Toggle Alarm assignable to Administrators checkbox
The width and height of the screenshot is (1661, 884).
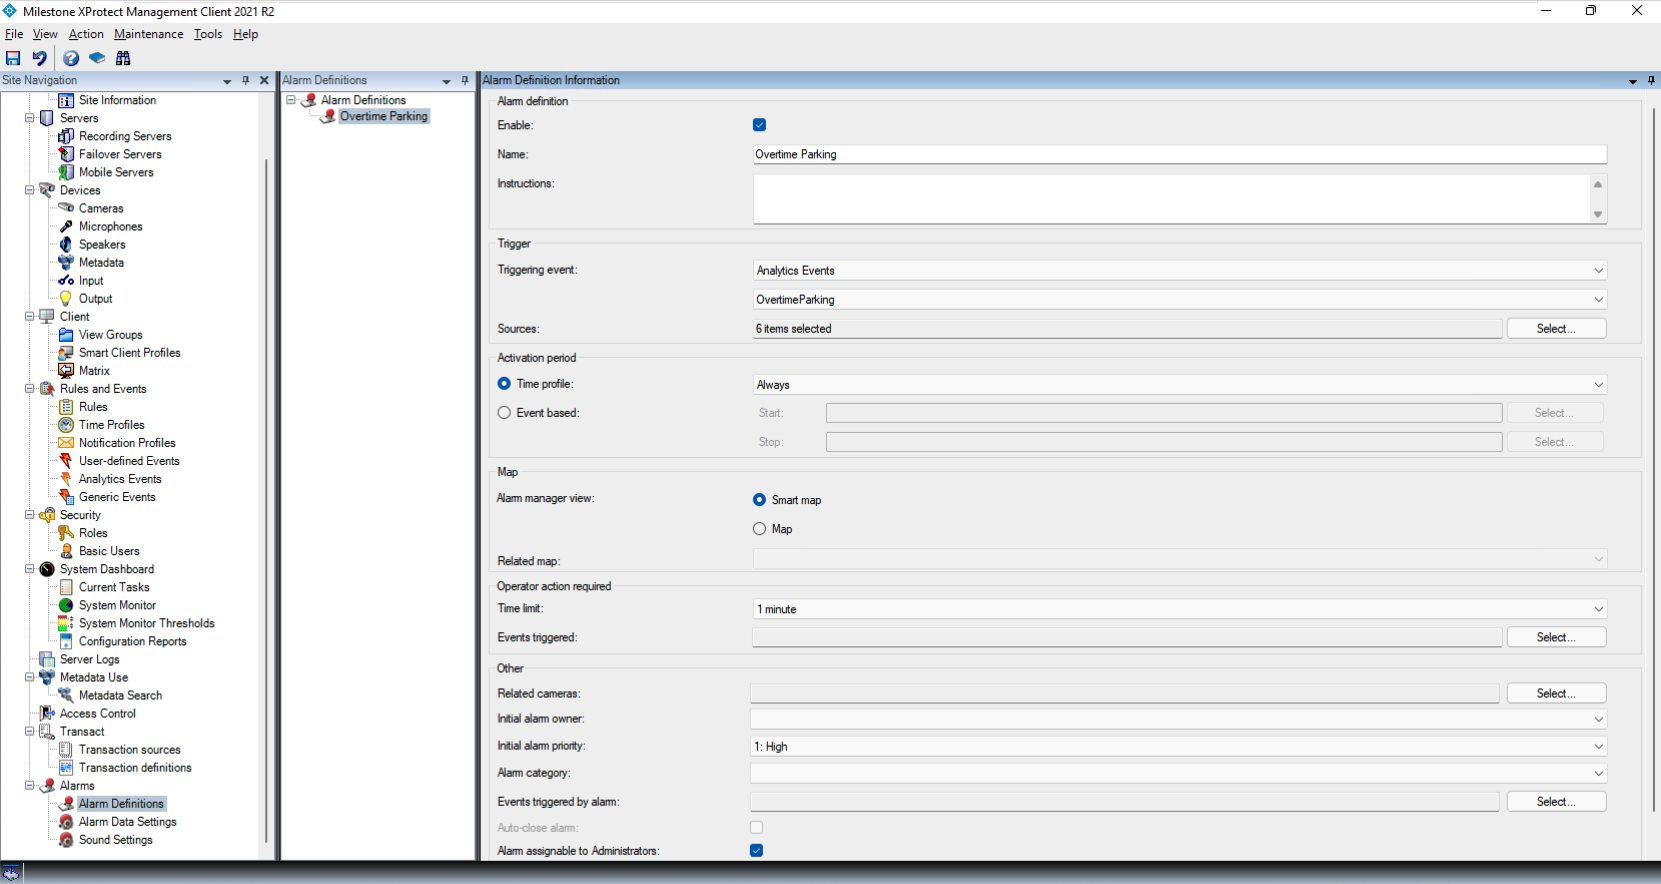756,850
